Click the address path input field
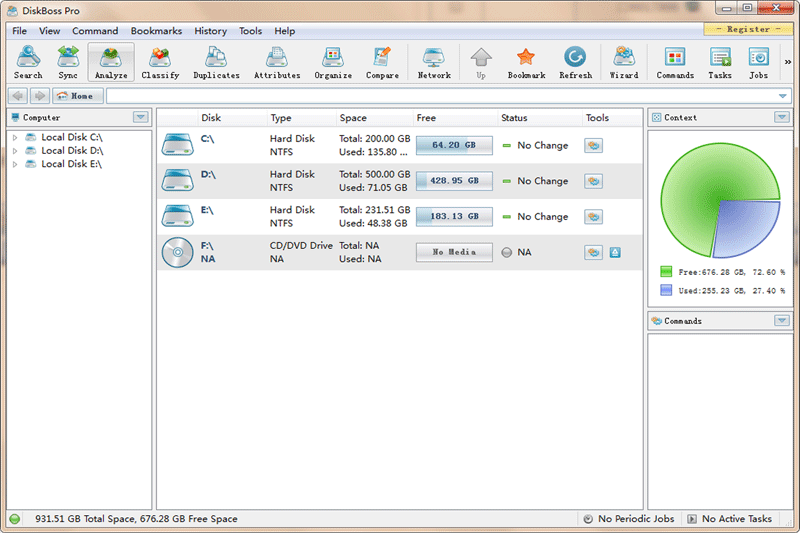 [x=440, y=96]
